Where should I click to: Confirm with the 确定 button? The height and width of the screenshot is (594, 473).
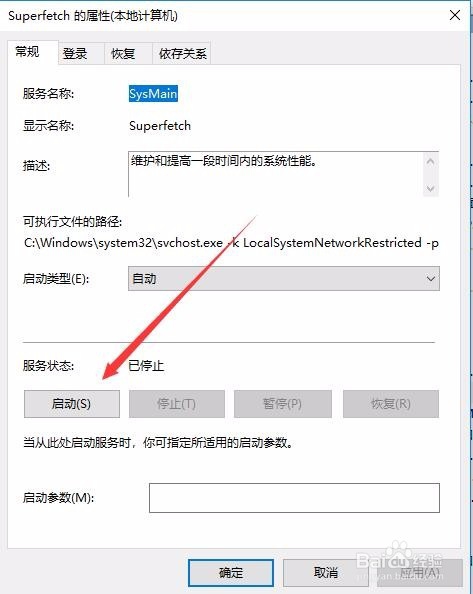pos(231,572)
